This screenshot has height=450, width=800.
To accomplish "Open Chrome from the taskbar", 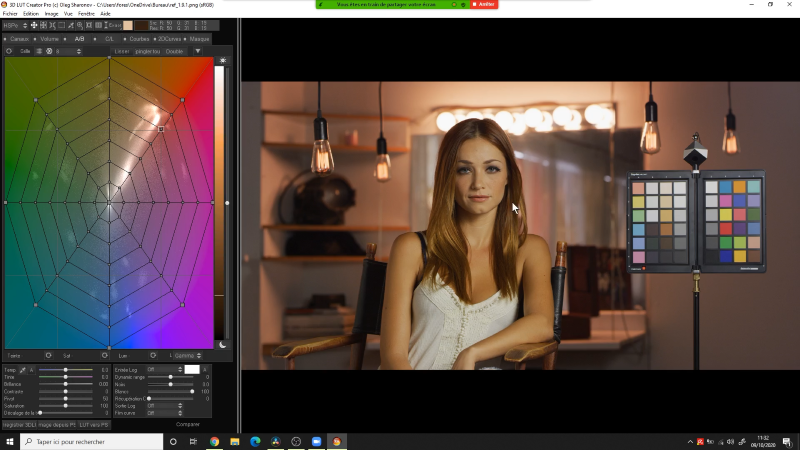I will [214, 441].
